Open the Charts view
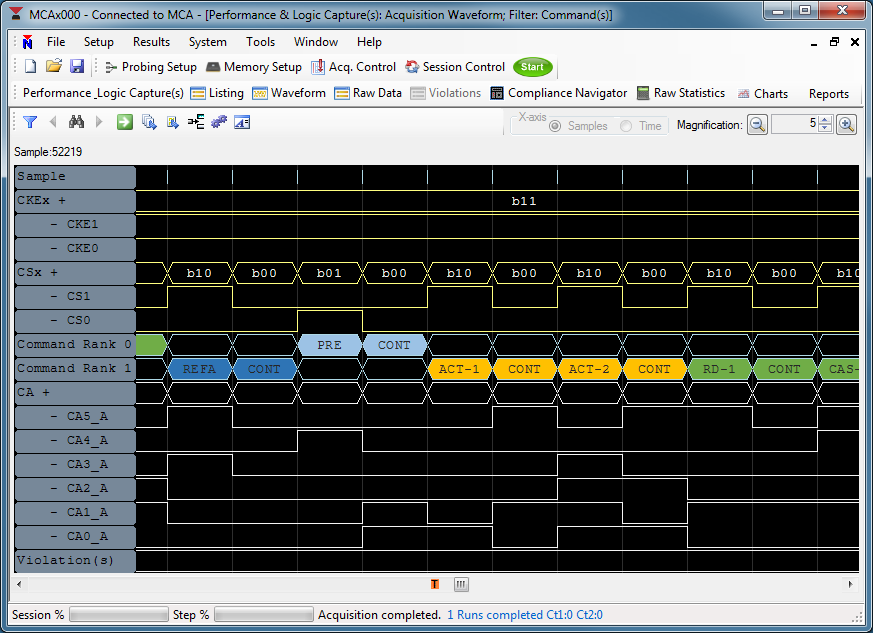873x633 pixels. (763, 94)
